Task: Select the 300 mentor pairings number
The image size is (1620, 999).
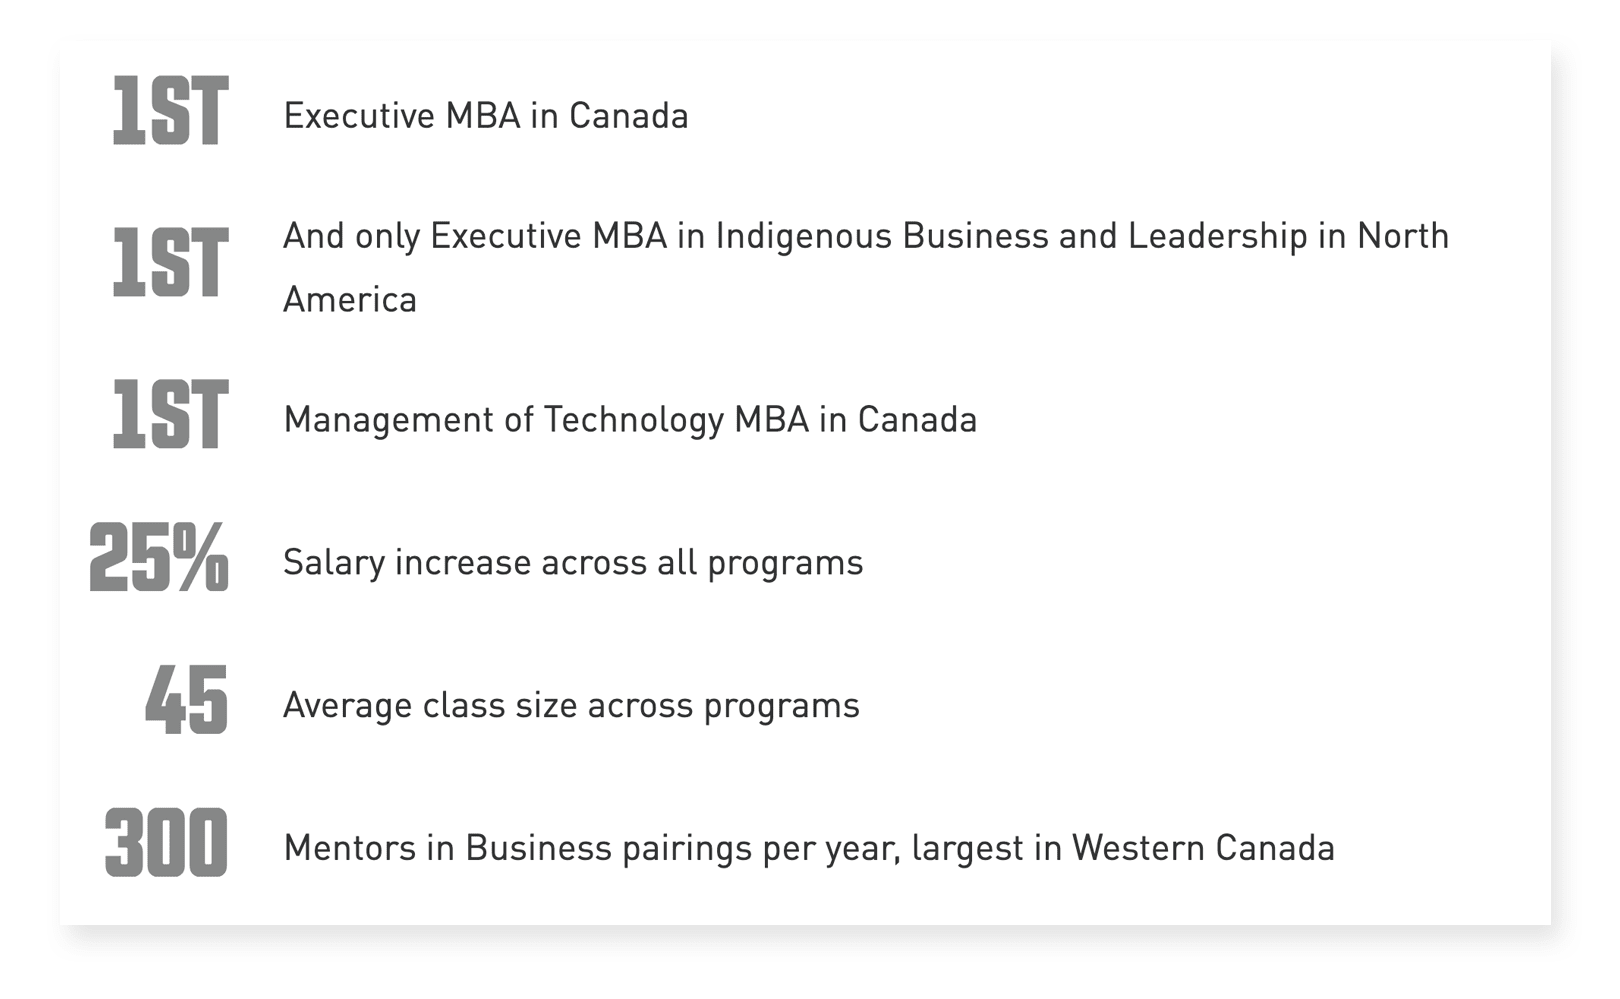Action: (x=167, y=843)
